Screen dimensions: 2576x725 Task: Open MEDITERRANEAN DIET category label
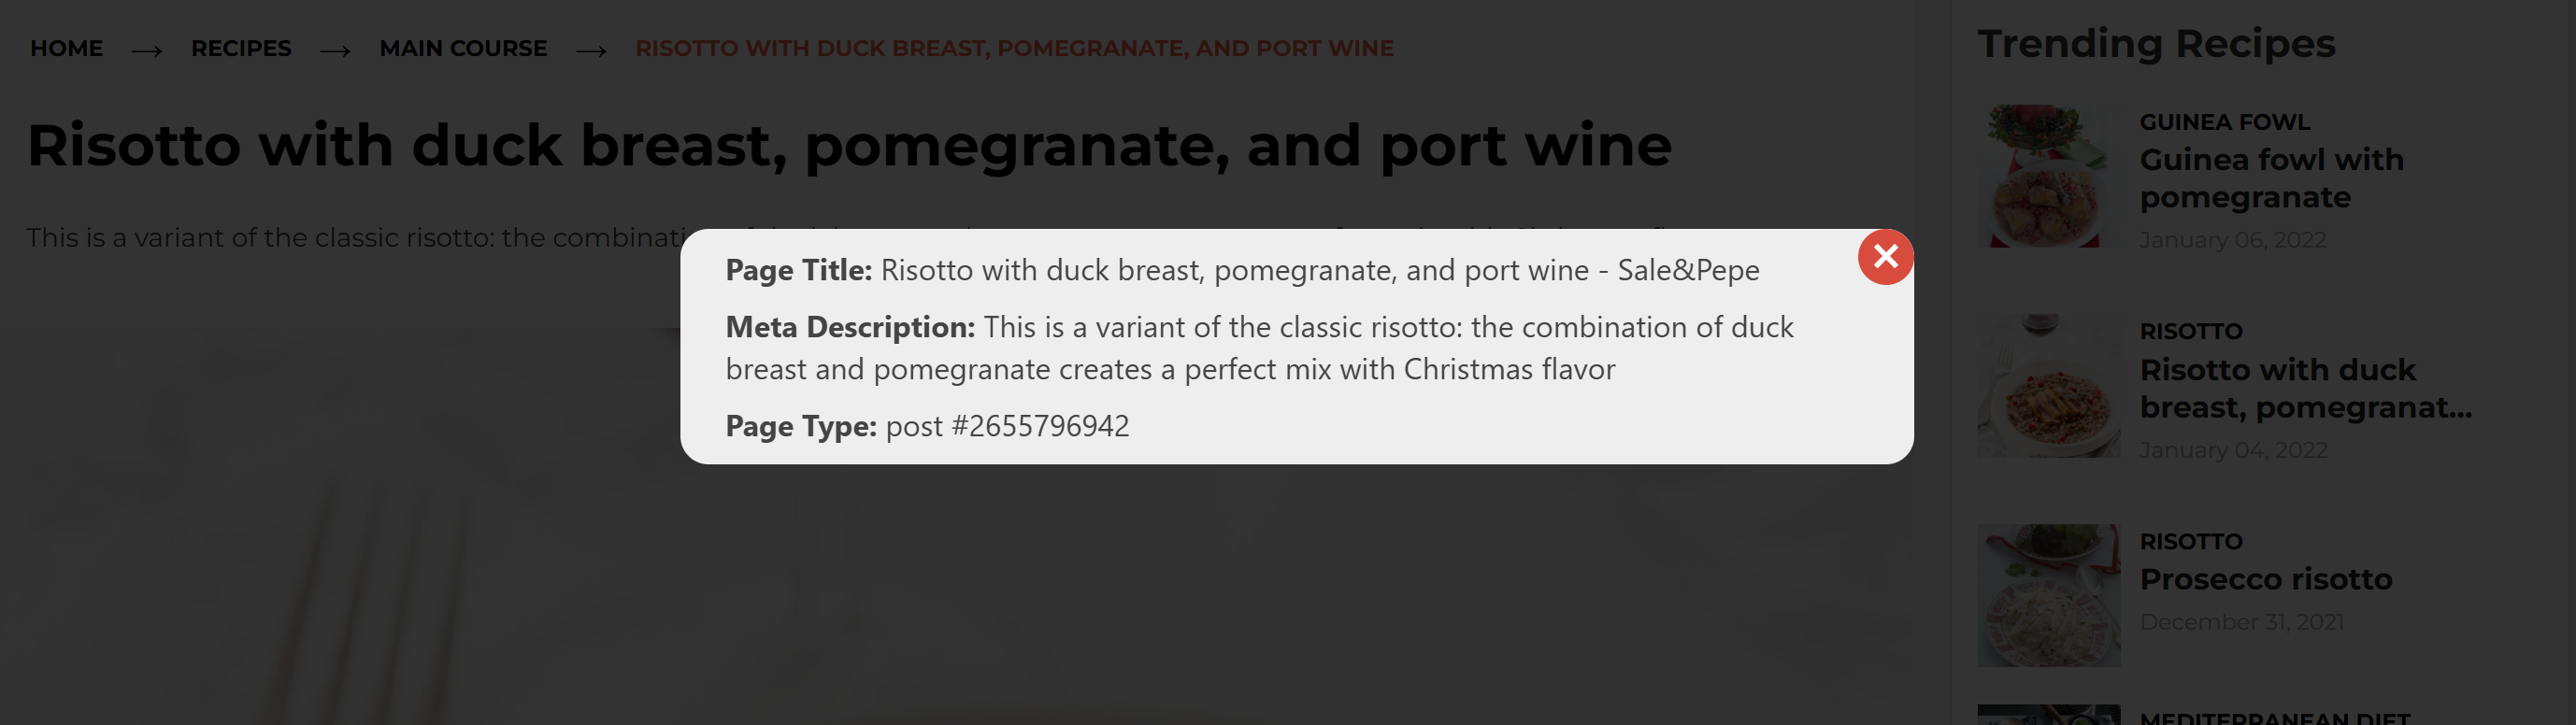point(2274,717)
